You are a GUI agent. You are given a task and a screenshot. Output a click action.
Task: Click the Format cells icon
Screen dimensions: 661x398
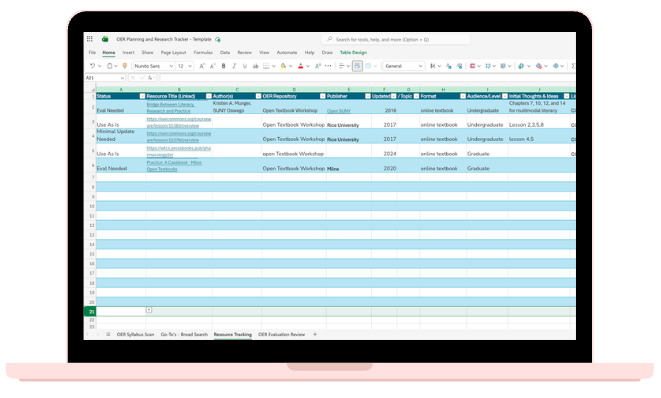556,66
